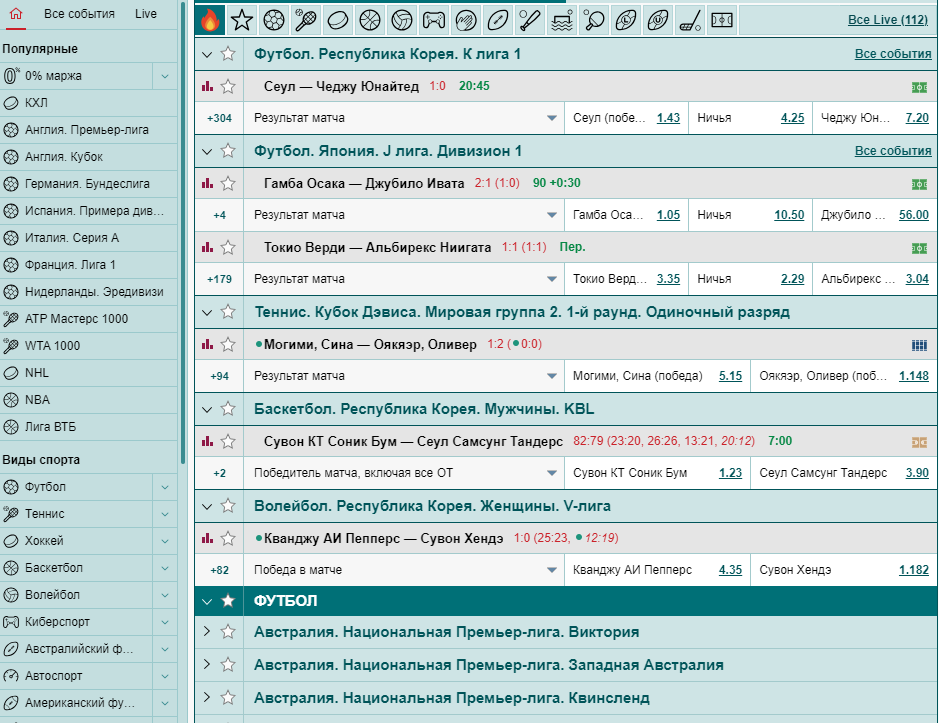Filter live events by basketball icon

(x=370, y=20)
